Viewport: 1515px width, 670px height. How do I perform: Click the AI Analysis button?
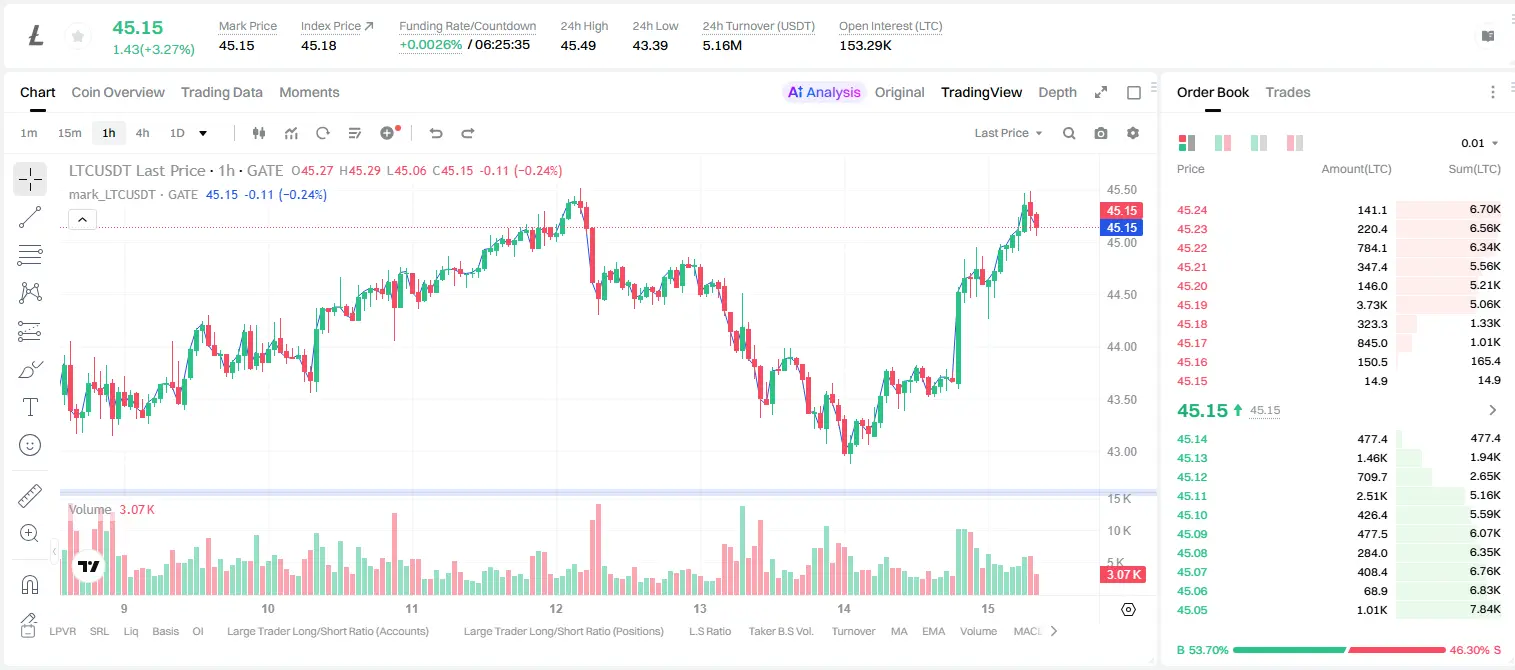pyautogui.click(x=824, y=92)
